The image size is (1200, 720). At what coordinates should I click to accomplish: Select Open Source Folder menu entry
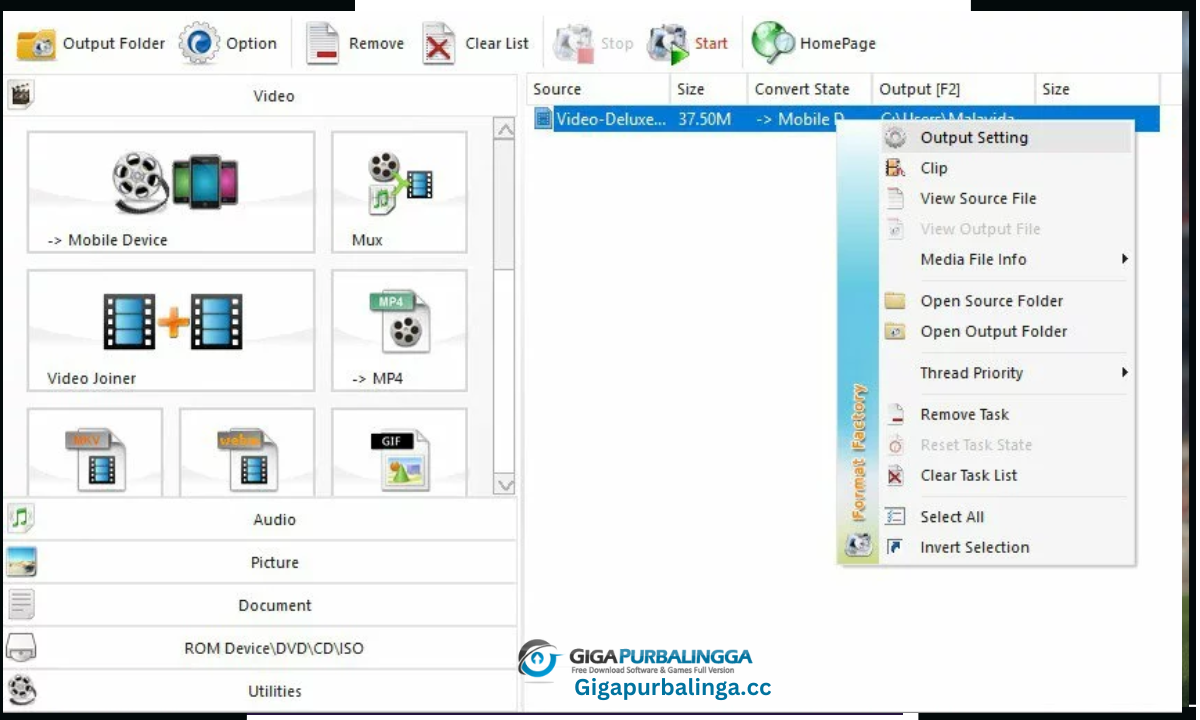click(1006, 301)
